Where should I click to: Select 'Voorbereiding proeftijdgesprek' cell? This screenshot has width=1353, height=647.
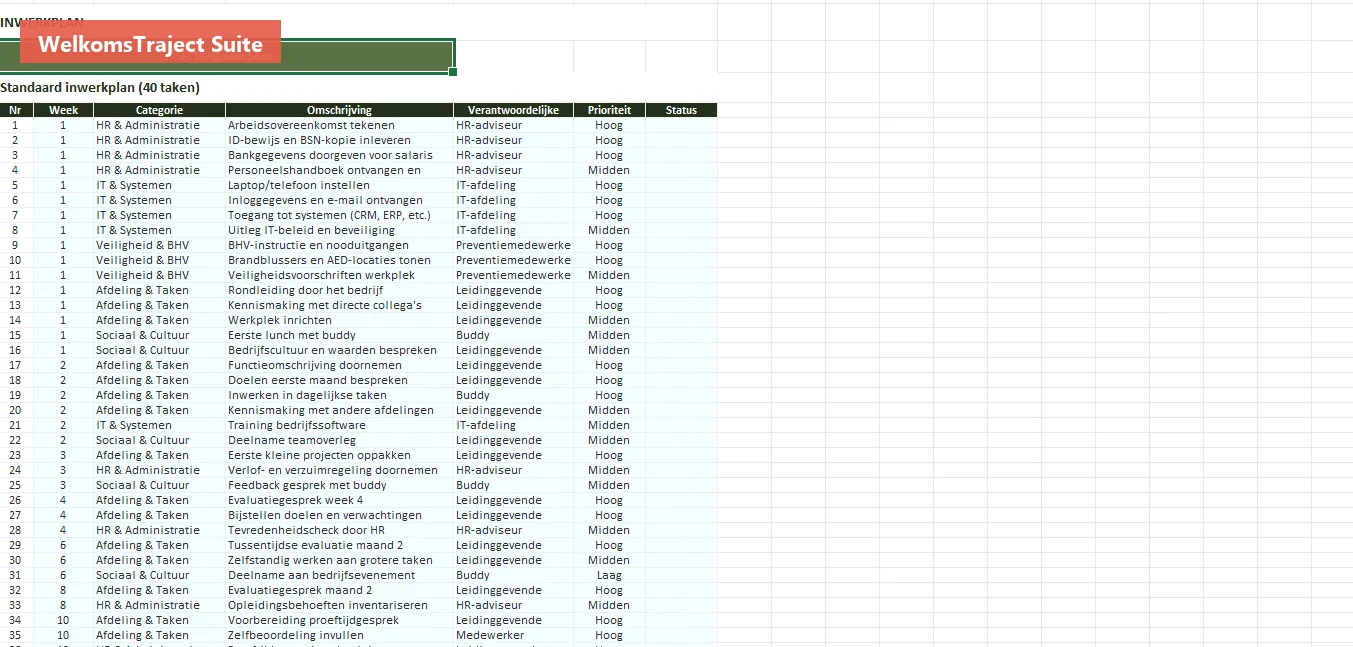pos(340,620)
